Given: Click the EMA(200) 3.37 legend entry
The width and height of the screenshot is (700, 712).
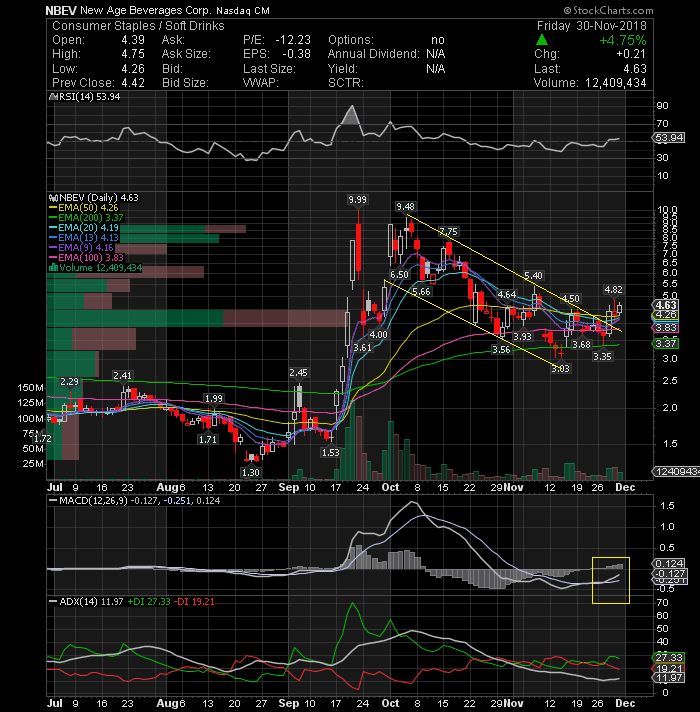Looking at the screenshot, I should click(86, 218).
